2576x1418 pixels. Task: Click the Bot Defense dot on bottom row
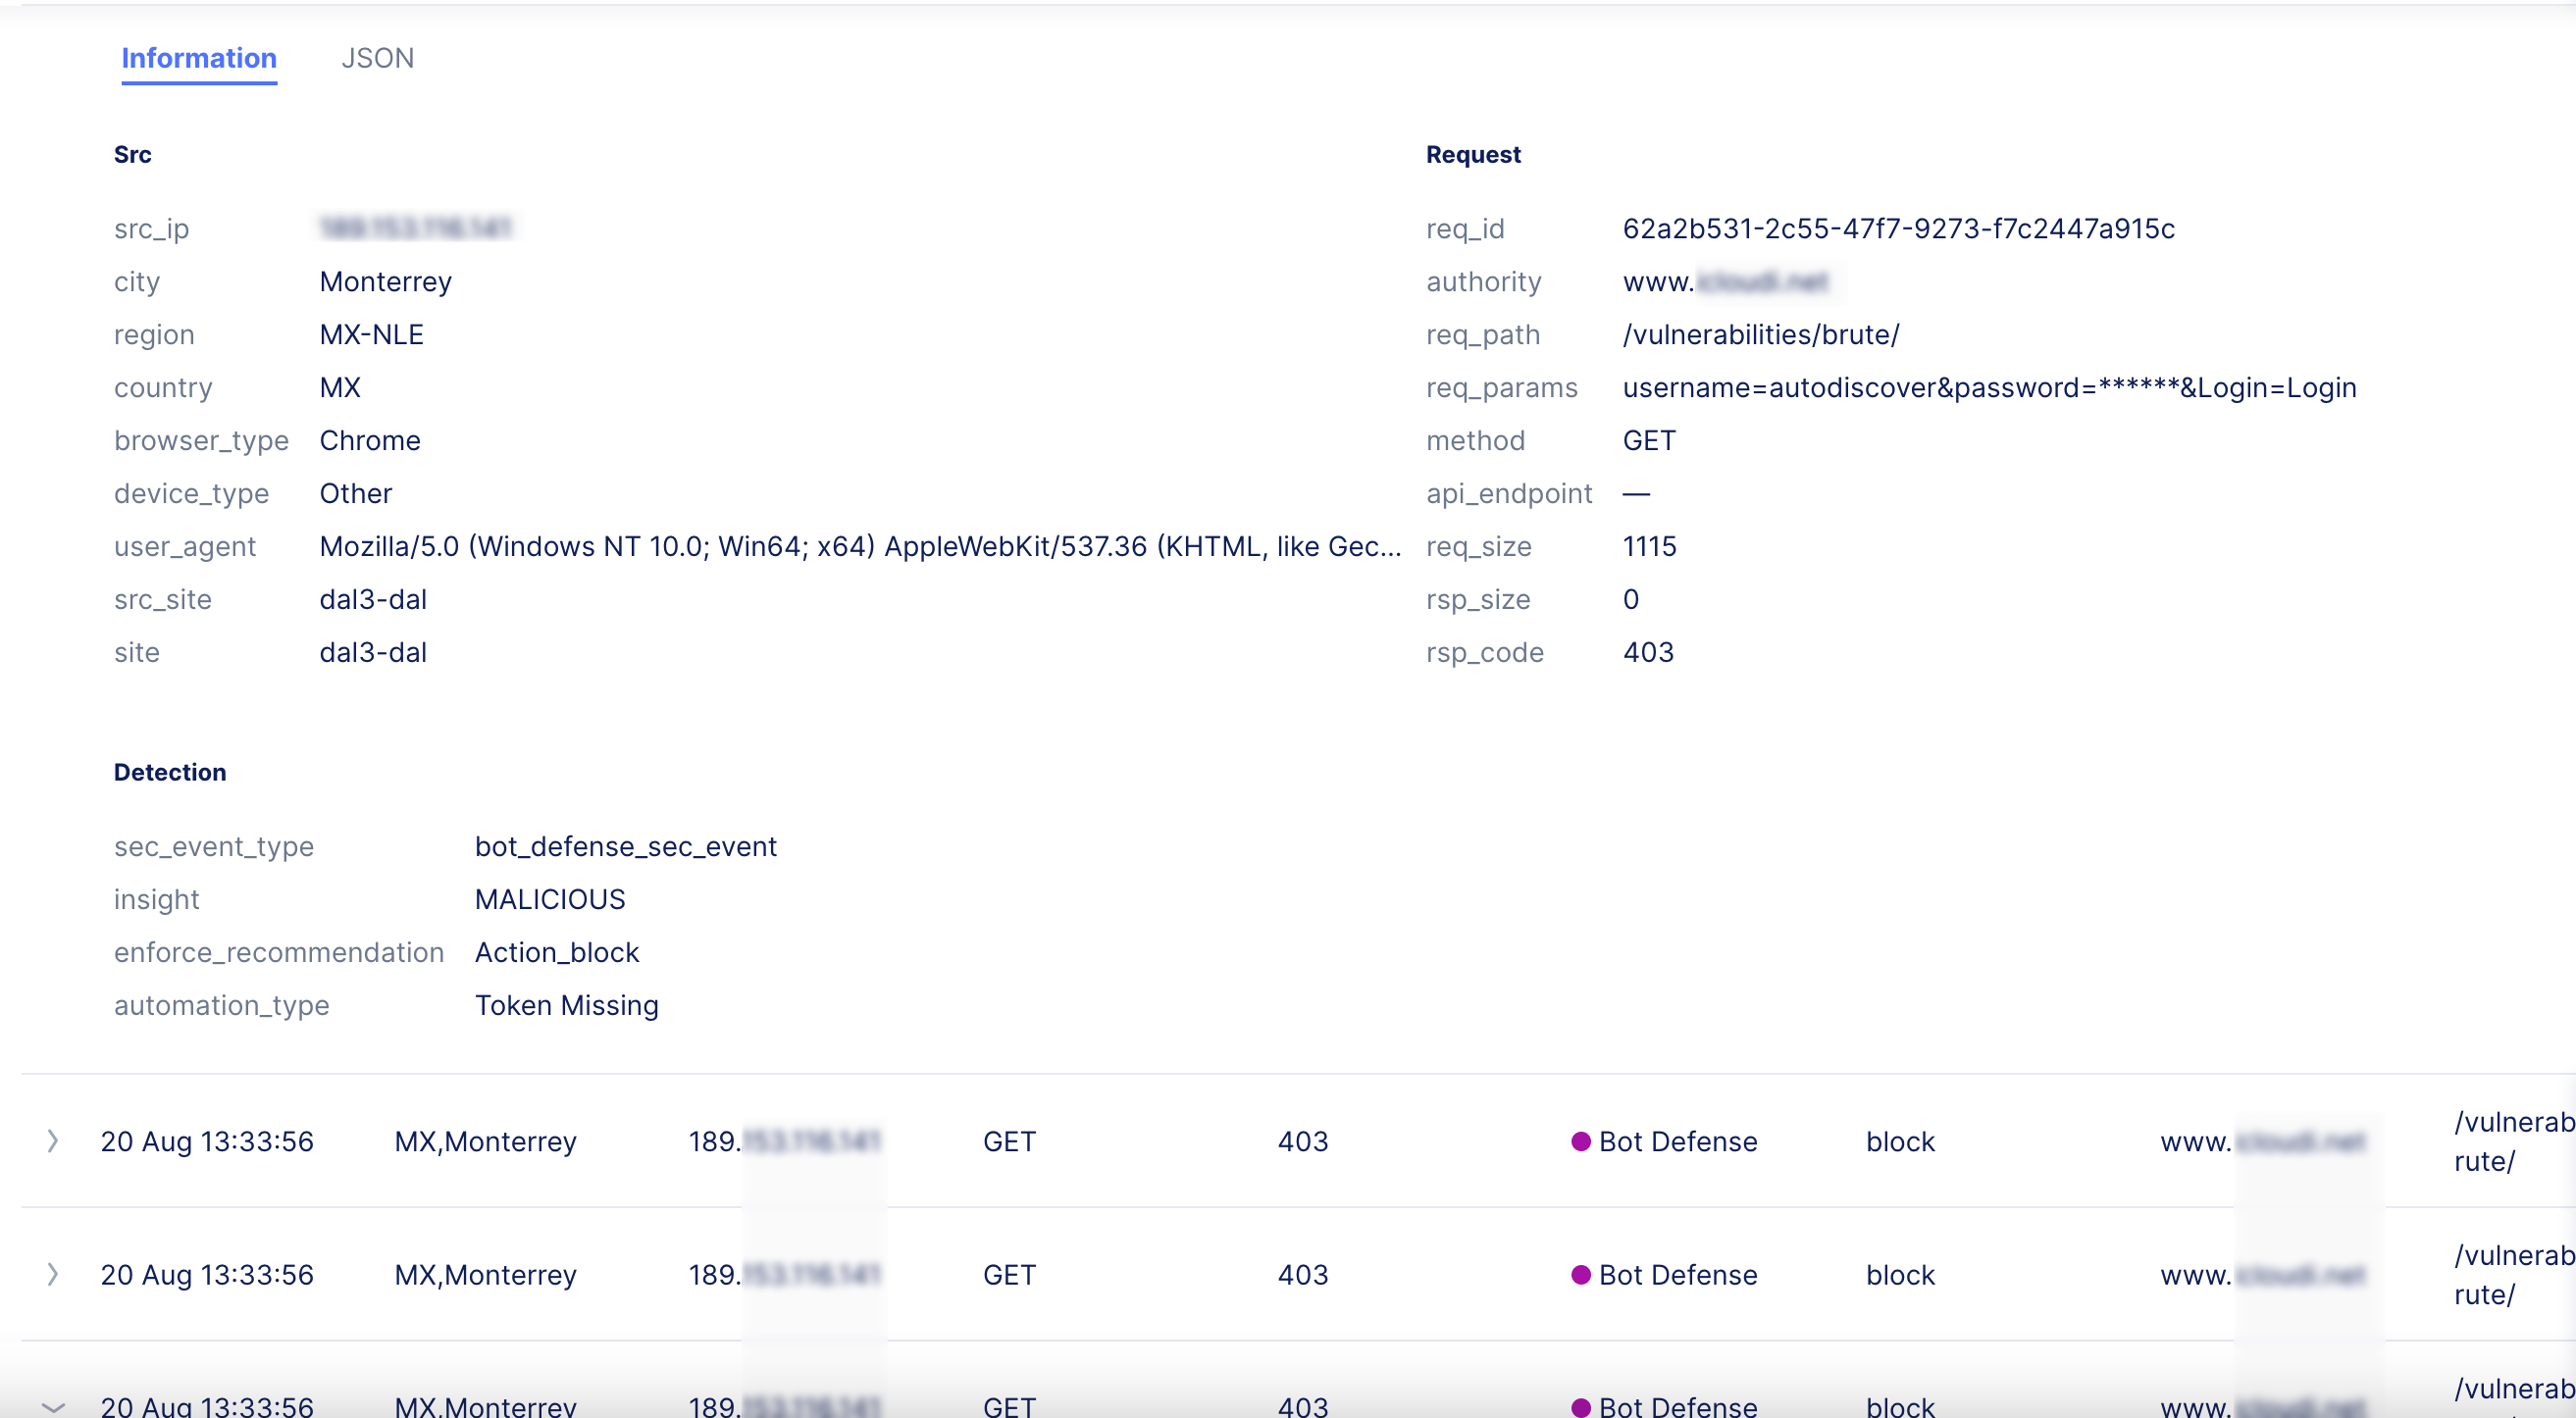coord(1581,1405)
